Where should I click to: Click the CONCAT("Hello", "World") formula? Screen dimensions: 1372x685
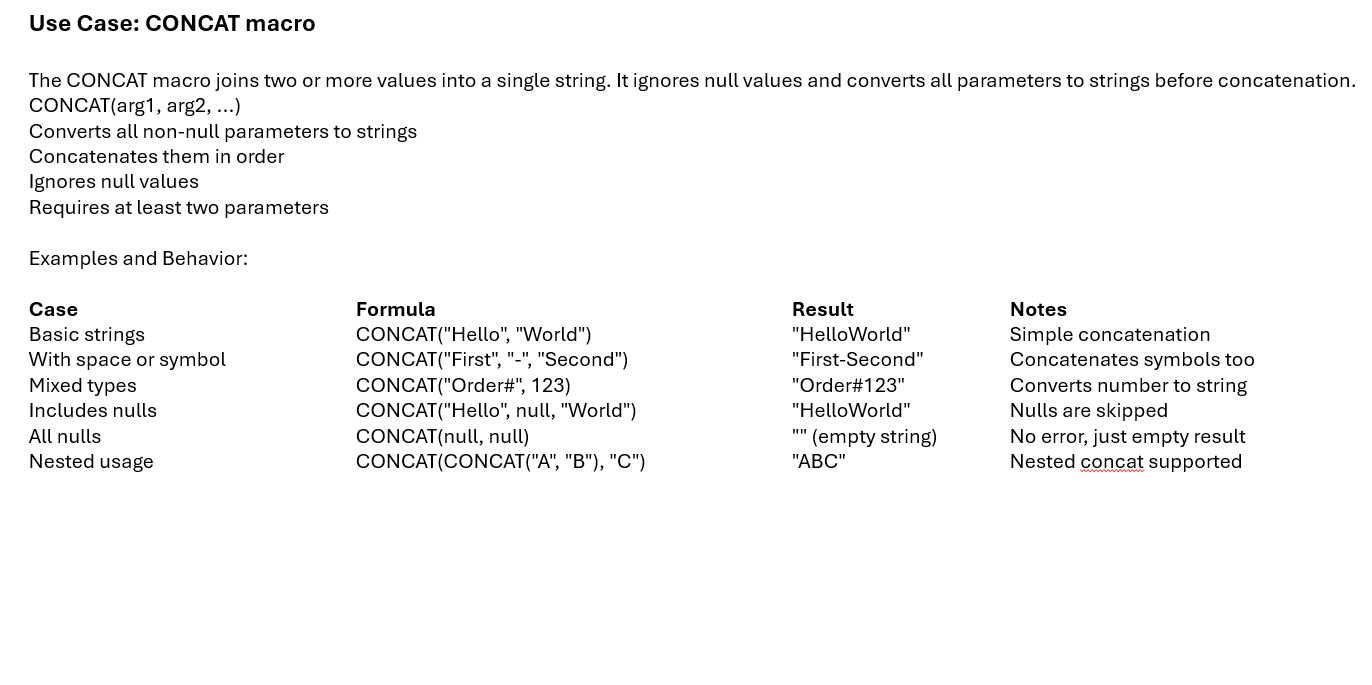tap(474, 334)
